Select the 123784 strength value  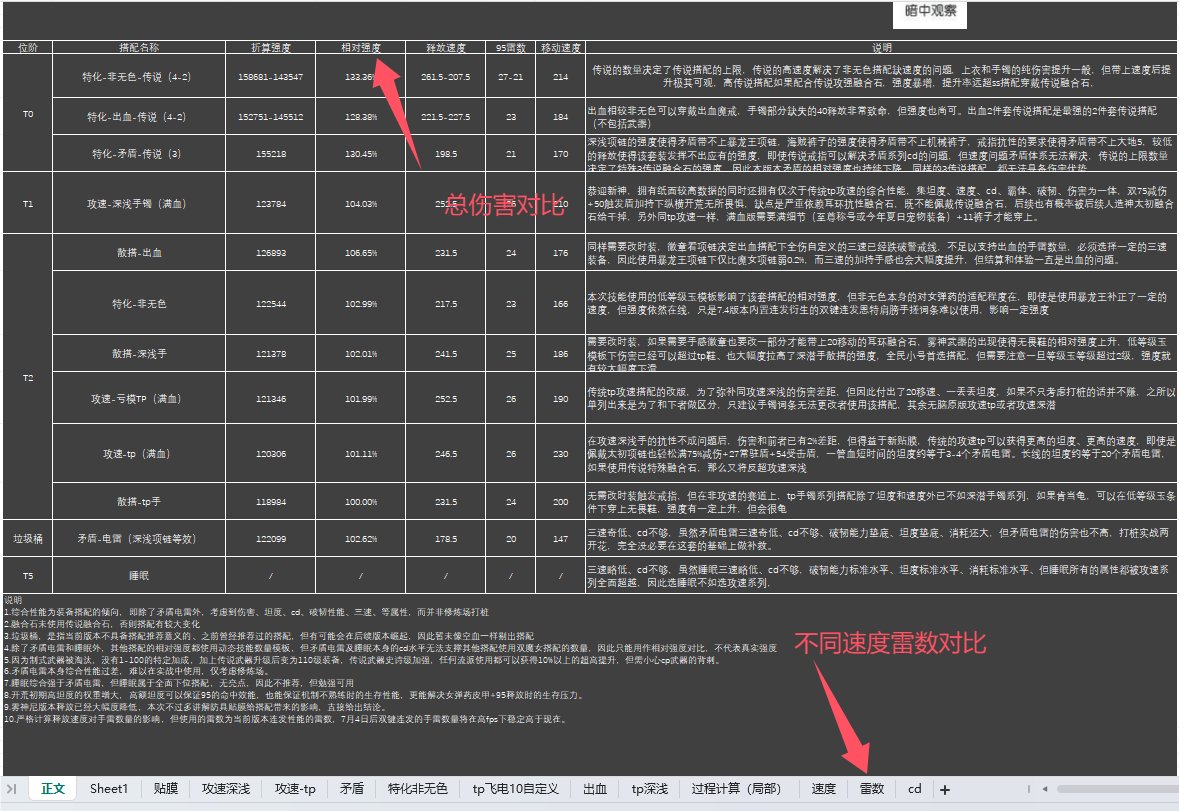271,204
